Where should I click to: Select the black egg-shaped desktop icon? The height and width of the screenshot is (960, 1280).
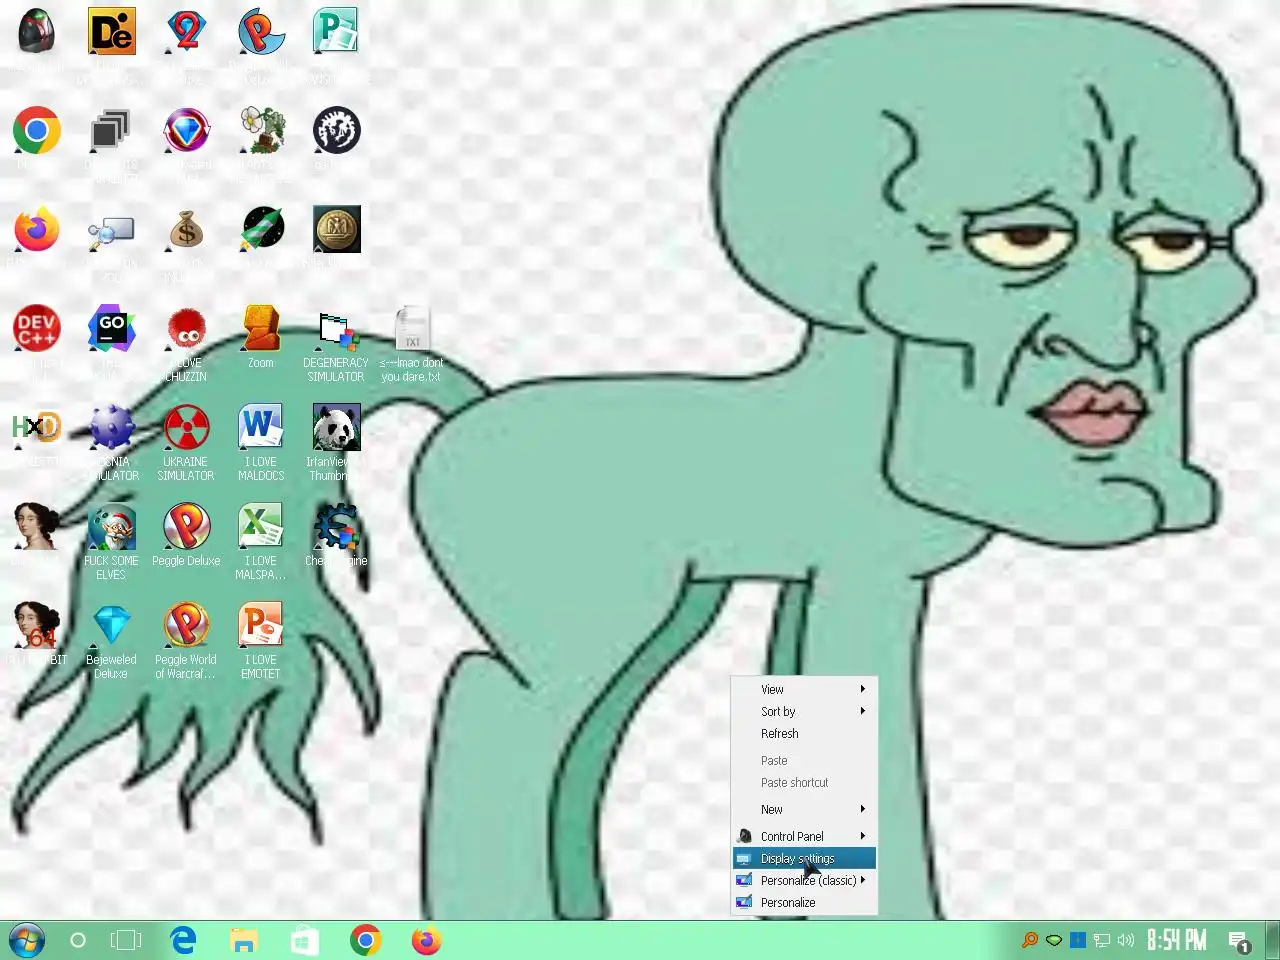(37, 31)
